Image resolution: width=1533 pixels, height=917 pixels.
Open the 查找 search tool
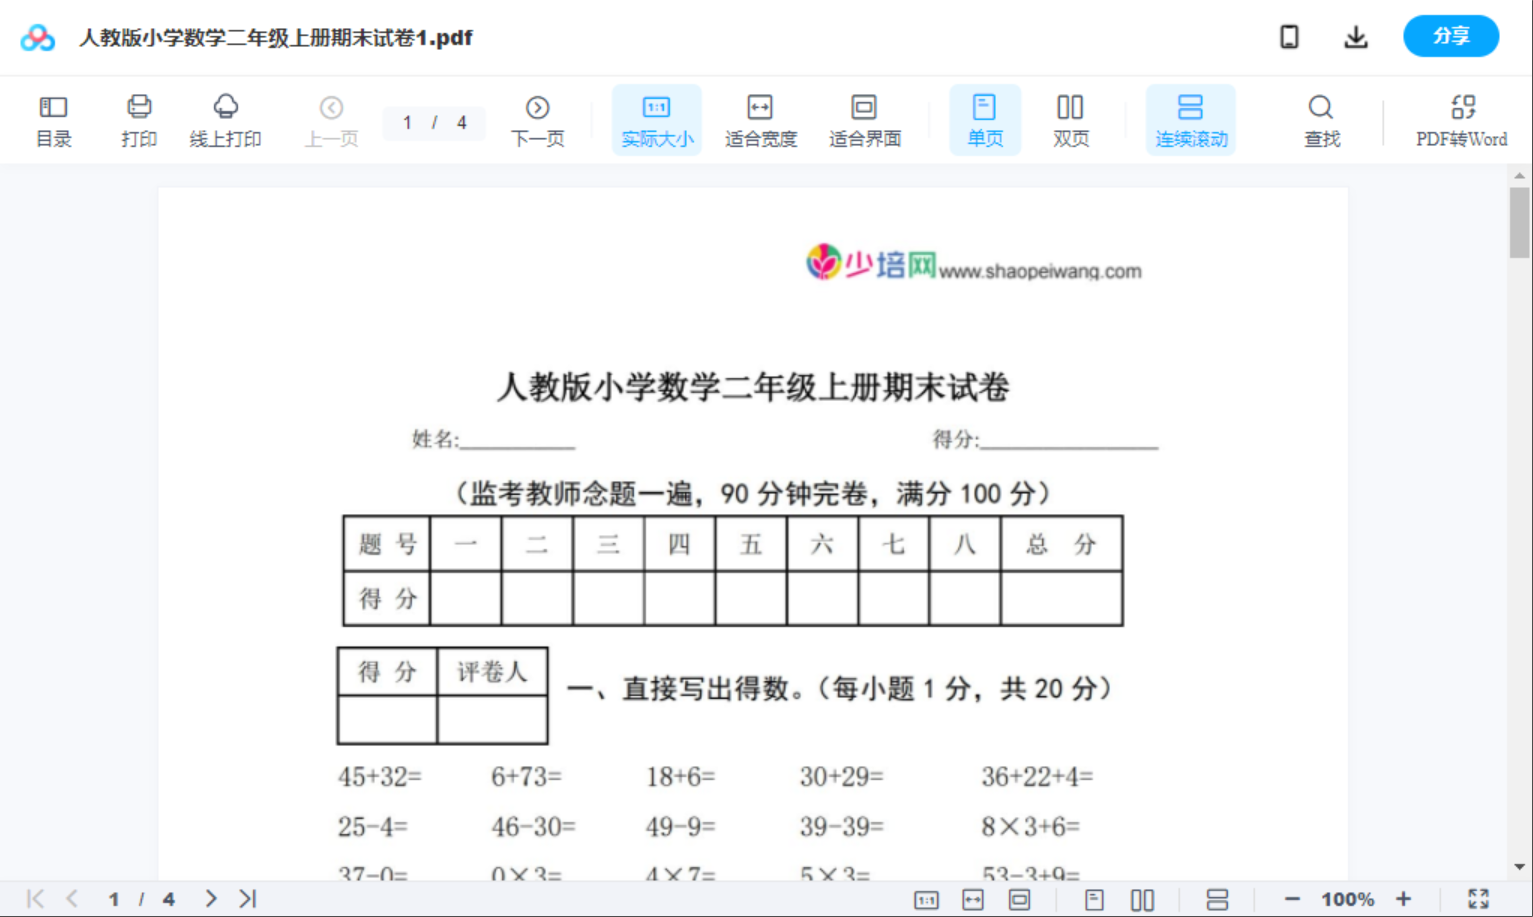point(1321,118)
